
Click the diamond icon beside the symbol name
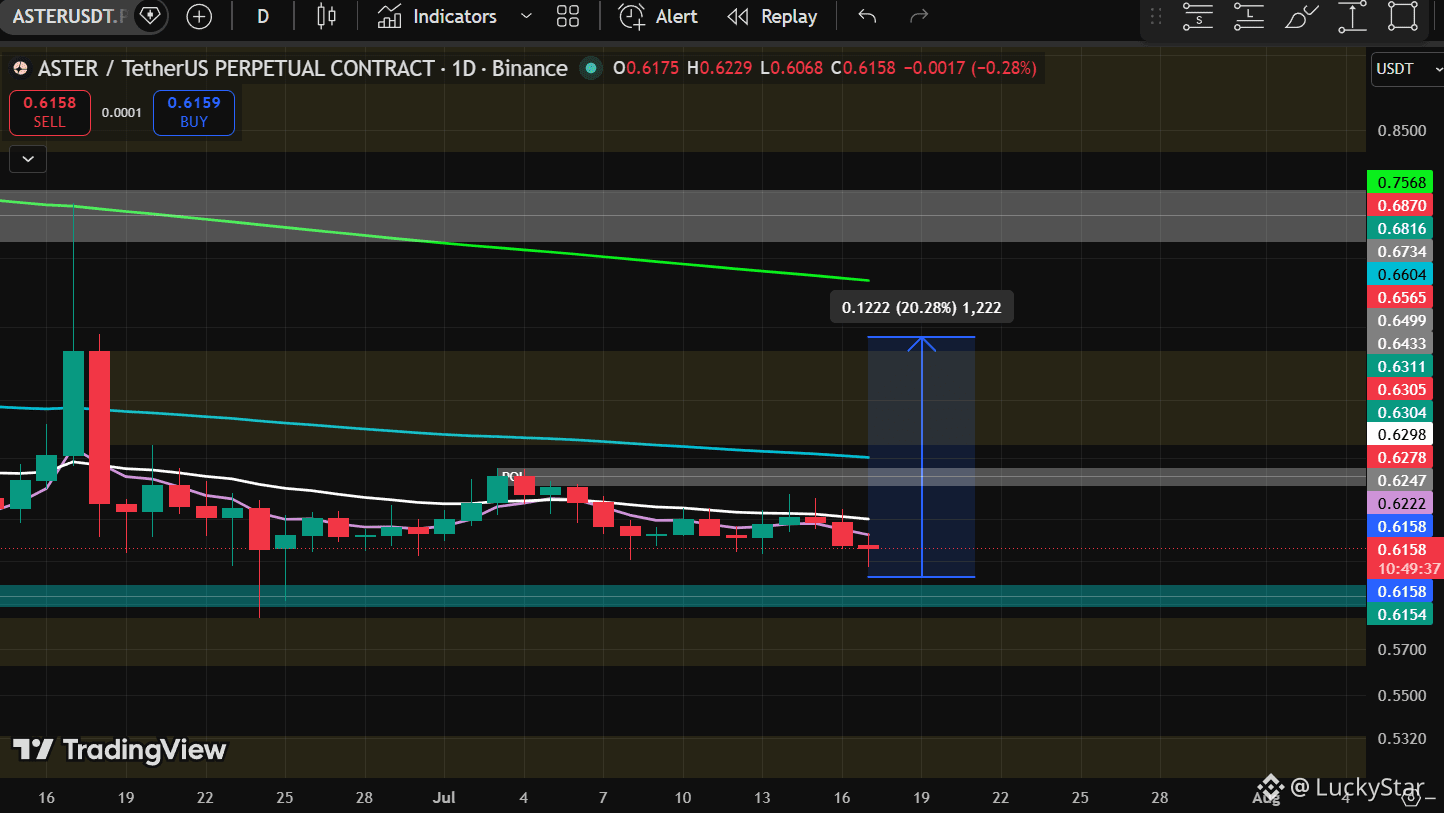point(150,16)
